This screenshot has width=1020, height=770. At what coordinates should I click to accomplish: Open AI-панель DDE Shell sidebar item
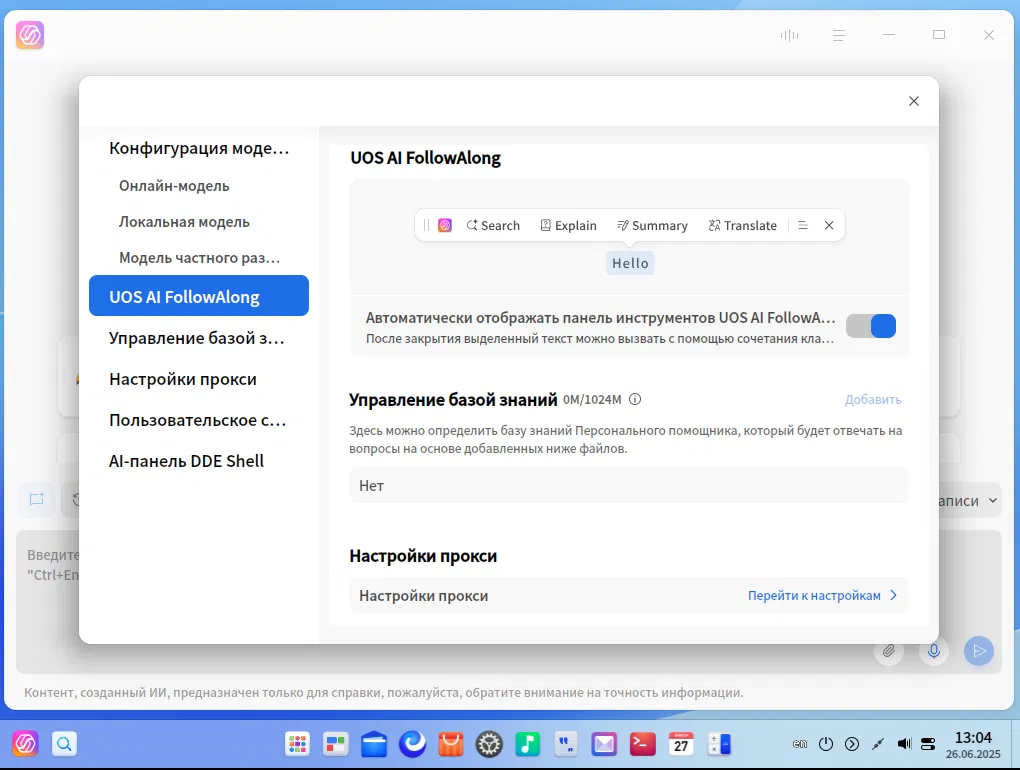click(186, 461)
